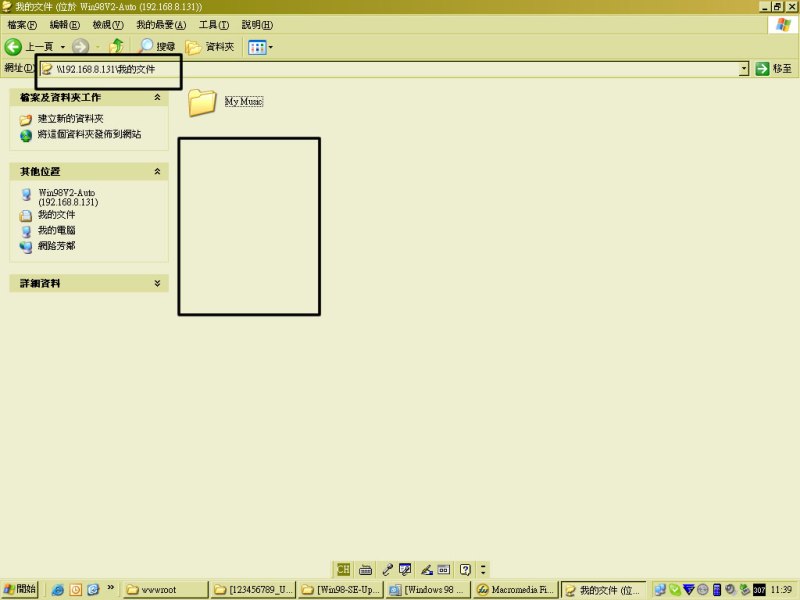
Task: Launch Internet Explorer from quick launch
Action: click(58, 590)
